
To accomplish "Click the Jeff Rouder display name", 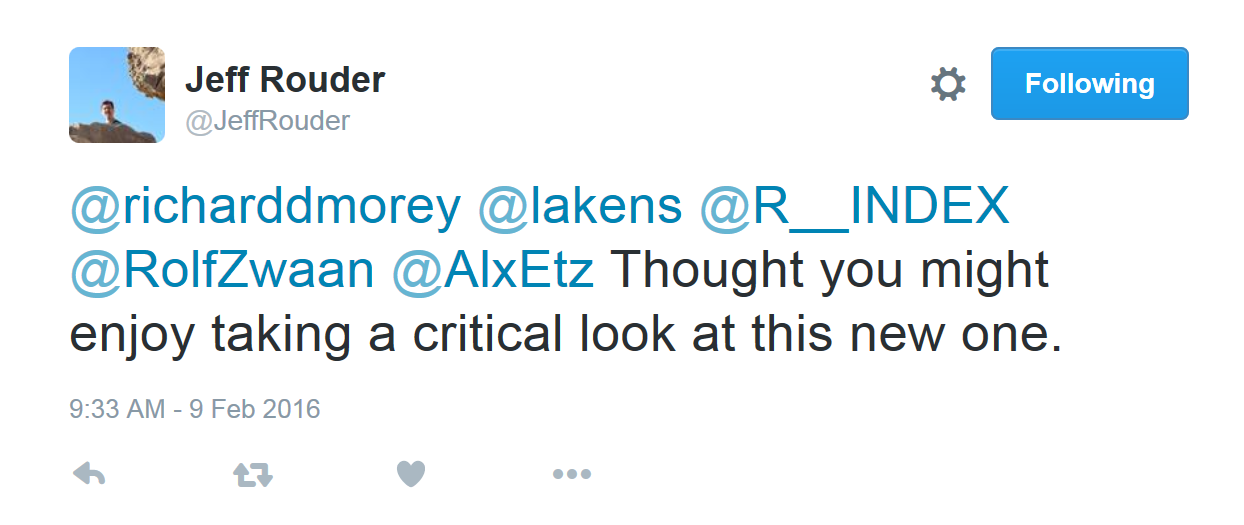I will click(285, 80).
